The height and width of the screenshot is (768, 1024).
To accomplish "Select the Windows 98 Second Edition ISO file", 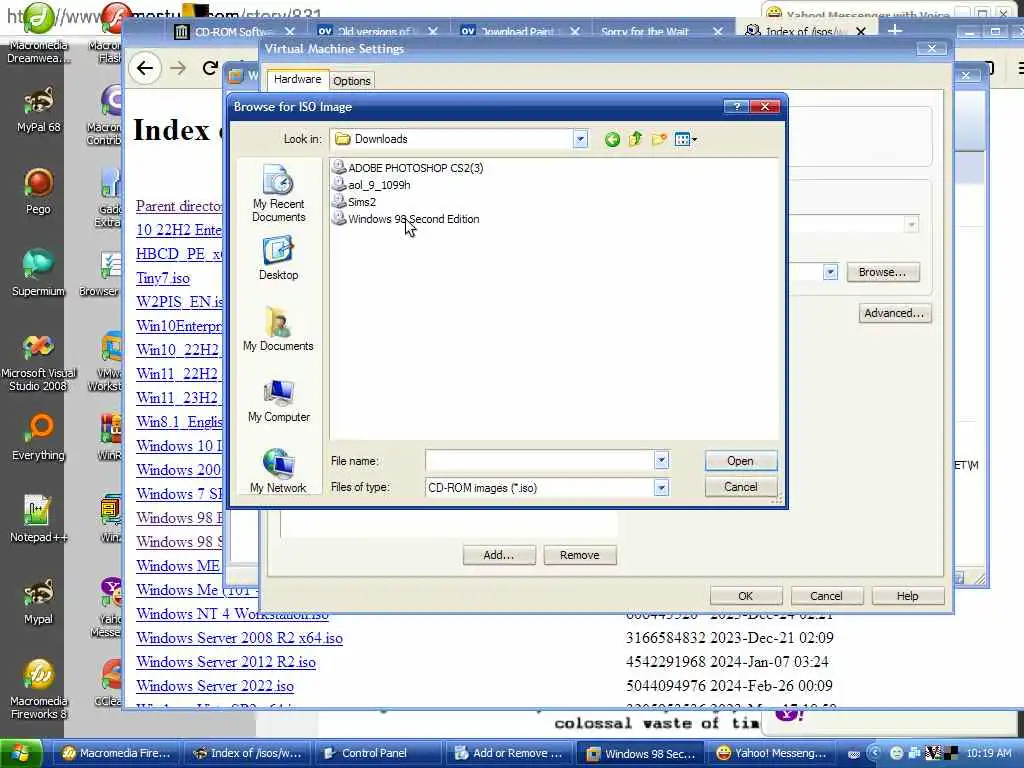I will click(x=406, y=219).
